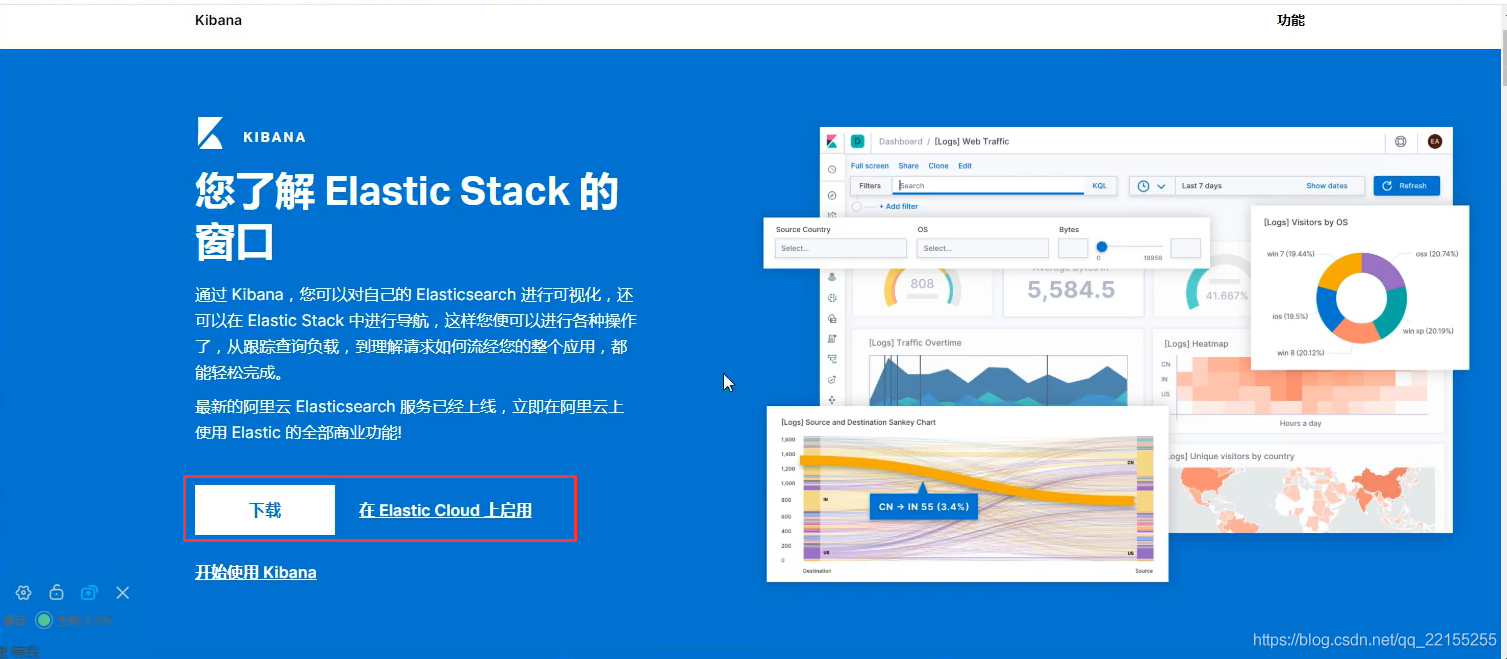1507x659 pixels.
Task: Close the floating toolbar with X icon
Action: [123, 593]
